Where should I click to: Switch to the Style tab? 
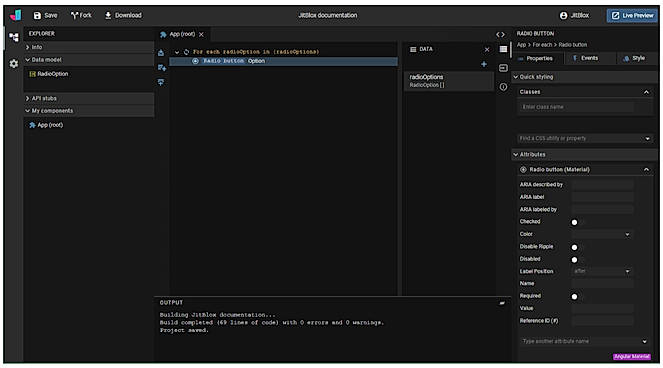coord(635,58)
